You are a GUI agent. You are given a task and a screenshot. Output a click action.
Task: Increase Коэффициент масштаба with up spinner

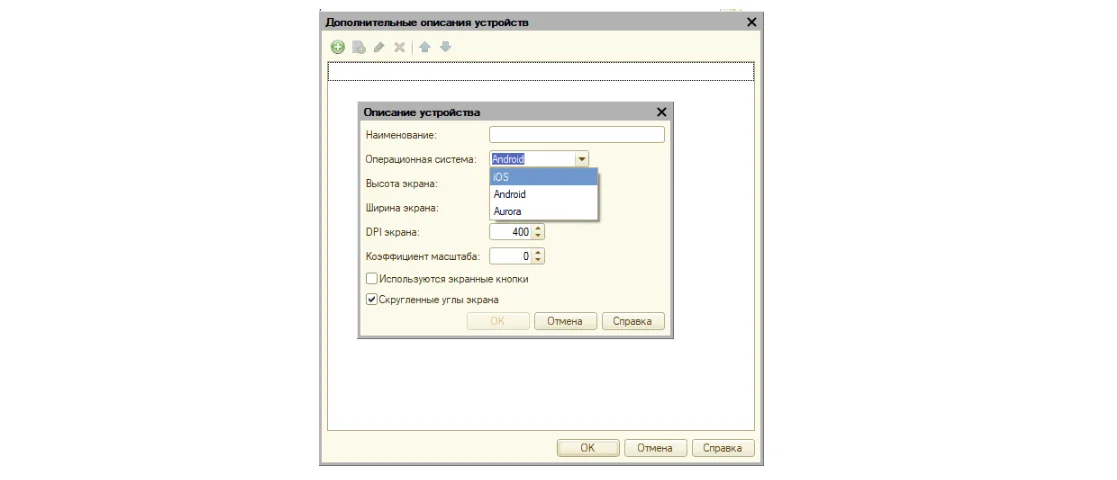click(539, 252)
